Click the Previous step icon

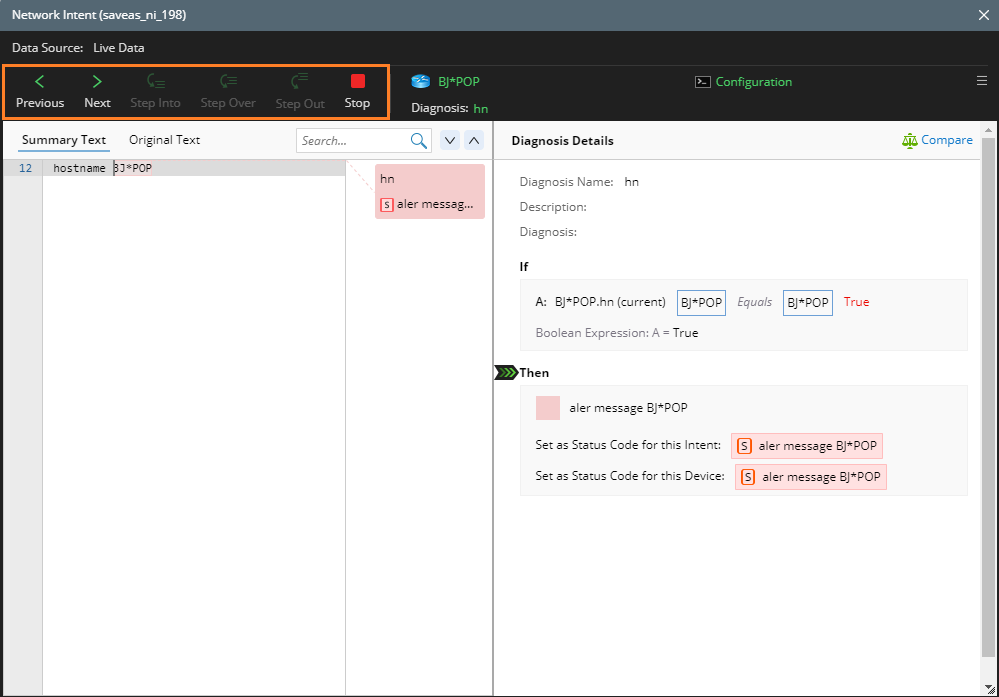(x=39, y=82)
